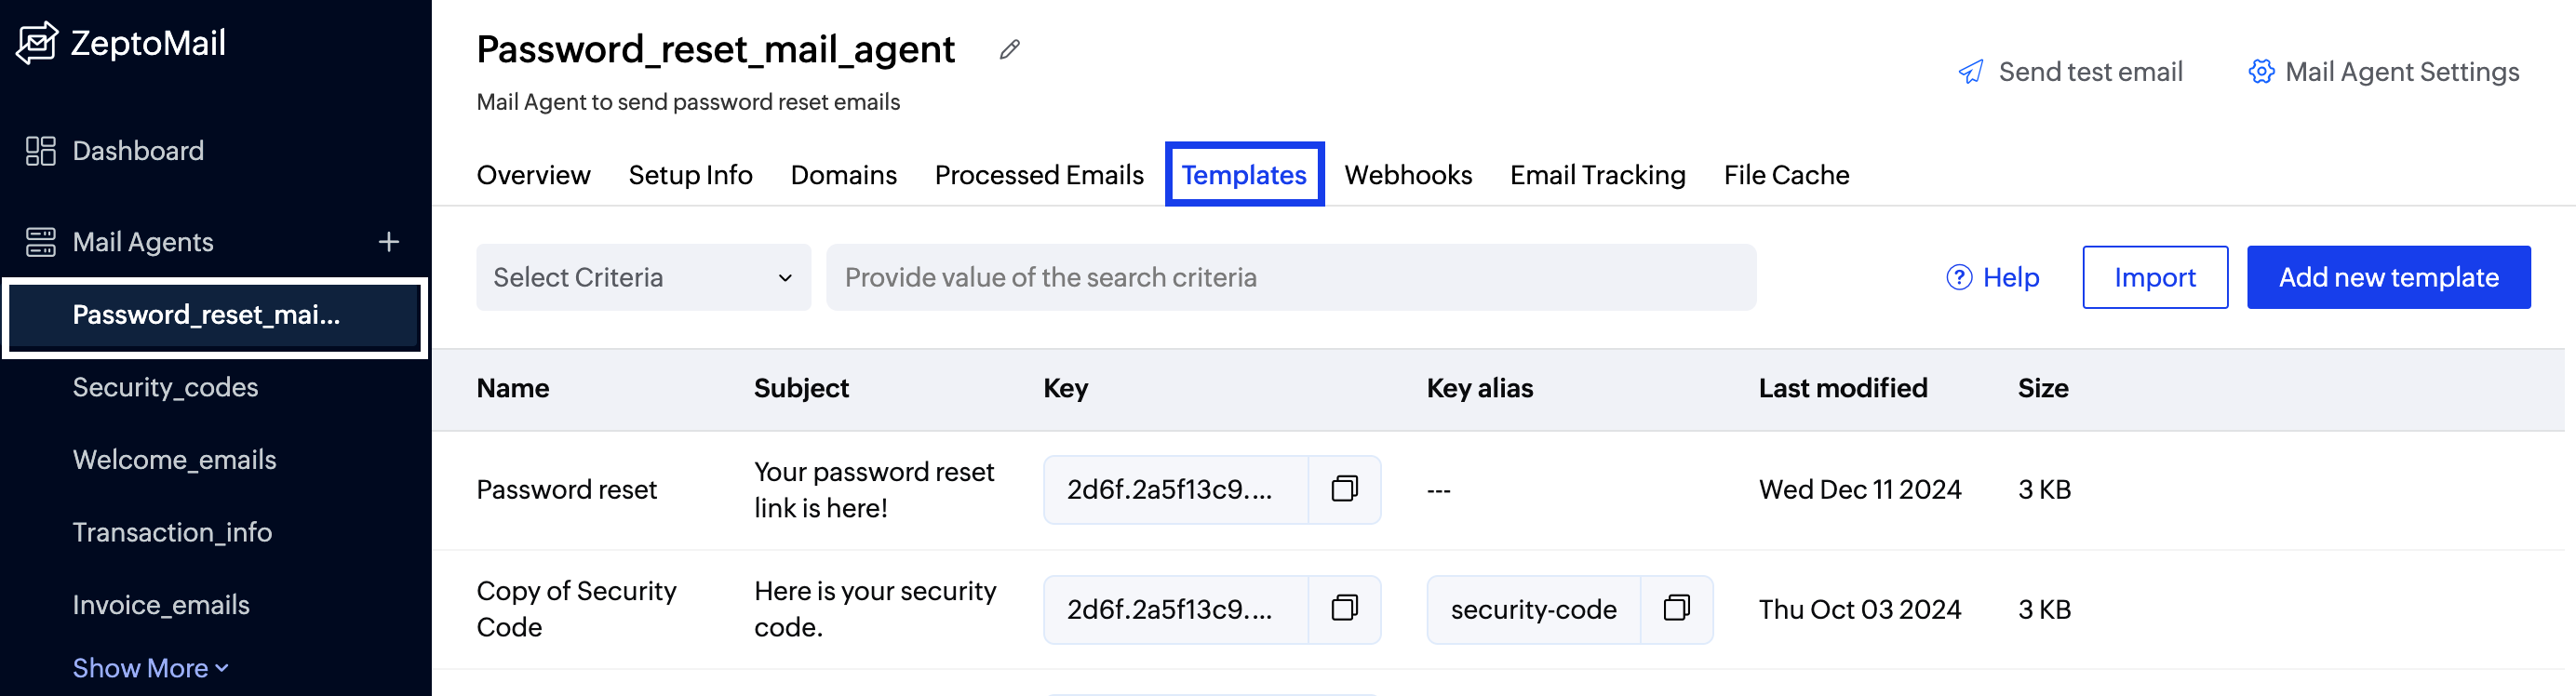Image resolution: width=2576 pixels, height=696 pixels.
Task: Click the plus icon beside Mail Agents
Action: [x=389, y=242]
